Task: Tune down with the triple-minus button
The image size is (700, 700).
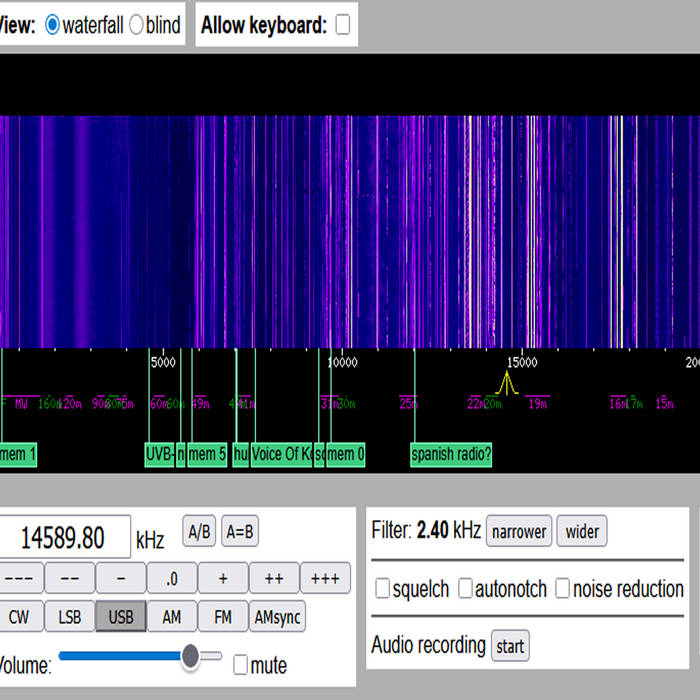Action: pos(20,578)
